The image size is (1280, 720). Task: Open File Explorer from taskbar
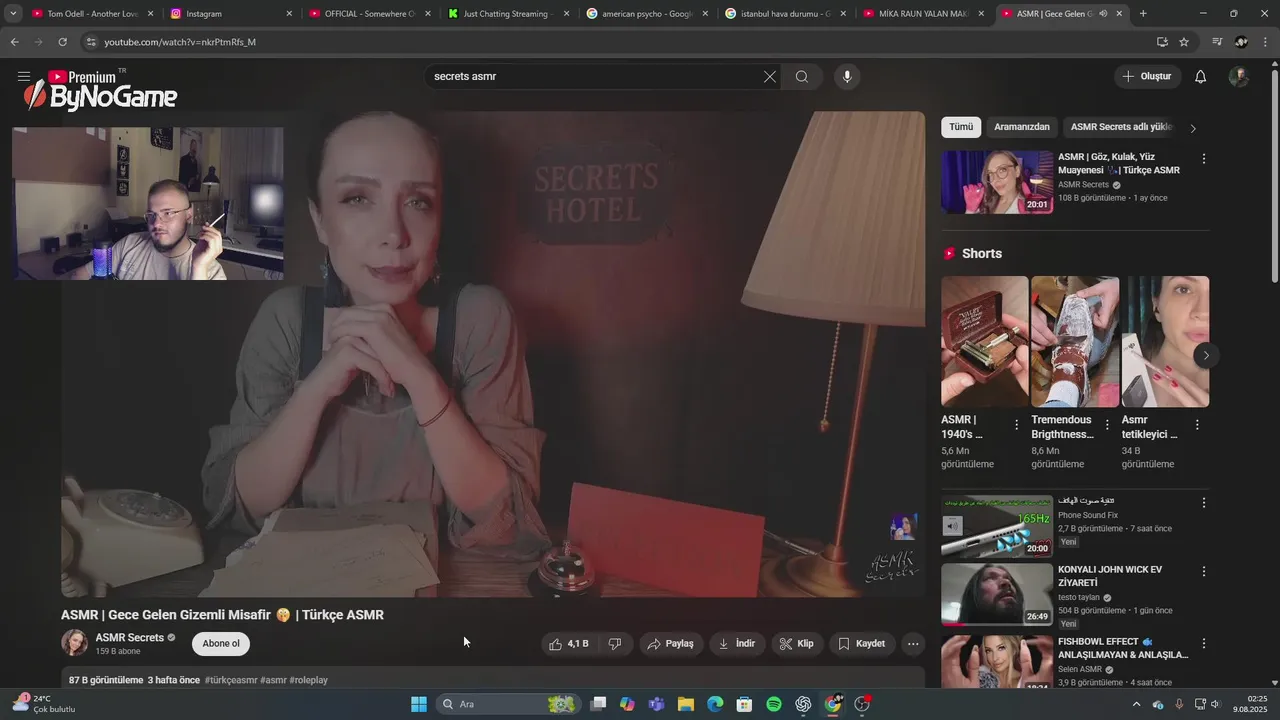(686, 704)
